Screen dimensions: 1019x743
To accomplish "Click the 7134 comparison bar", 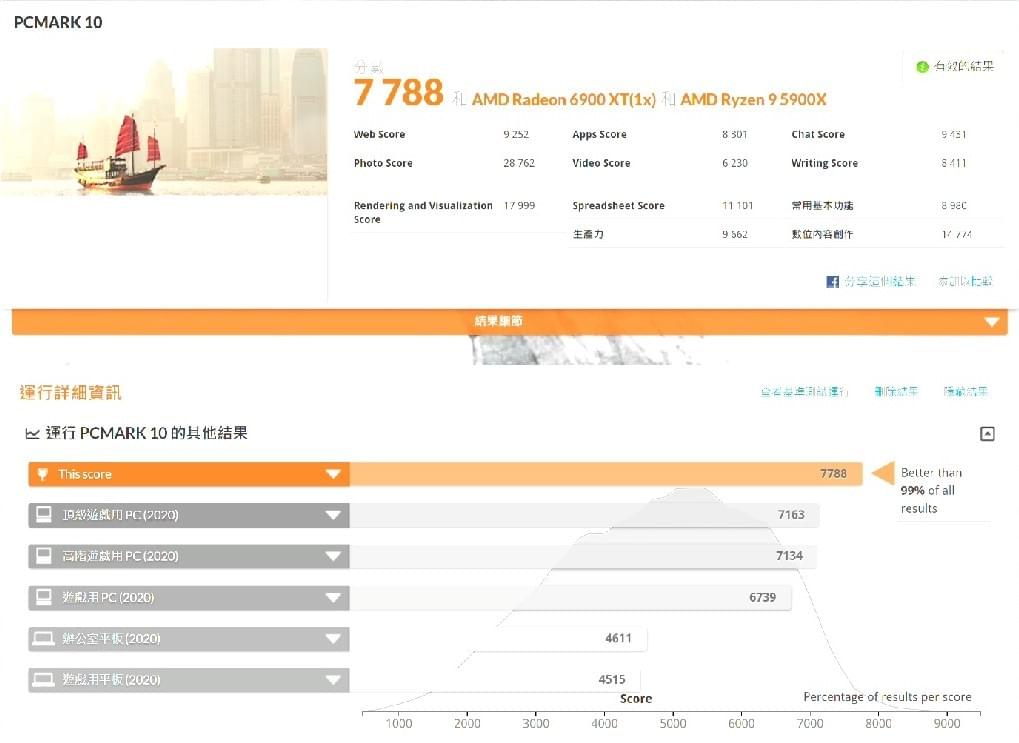I will [x=583, y=556].
